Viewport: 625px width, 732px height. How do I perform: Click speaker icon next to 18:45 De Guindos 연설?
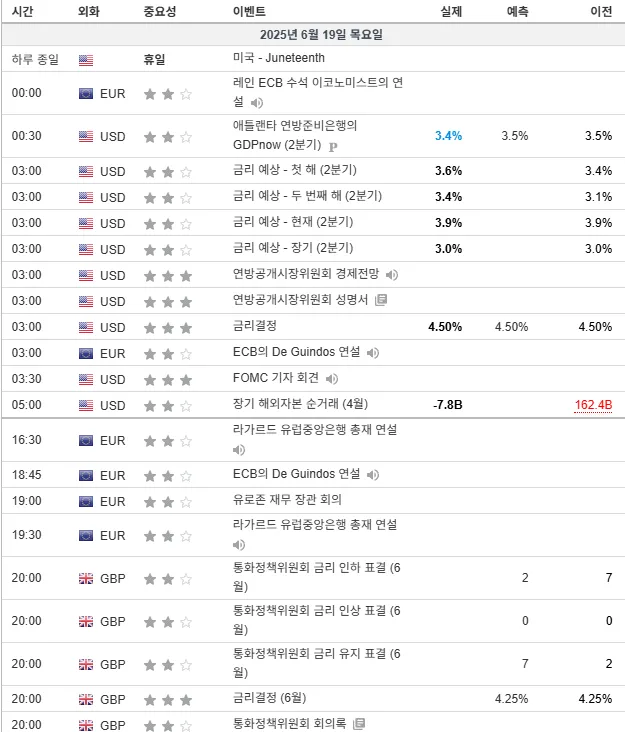point(372,475)
